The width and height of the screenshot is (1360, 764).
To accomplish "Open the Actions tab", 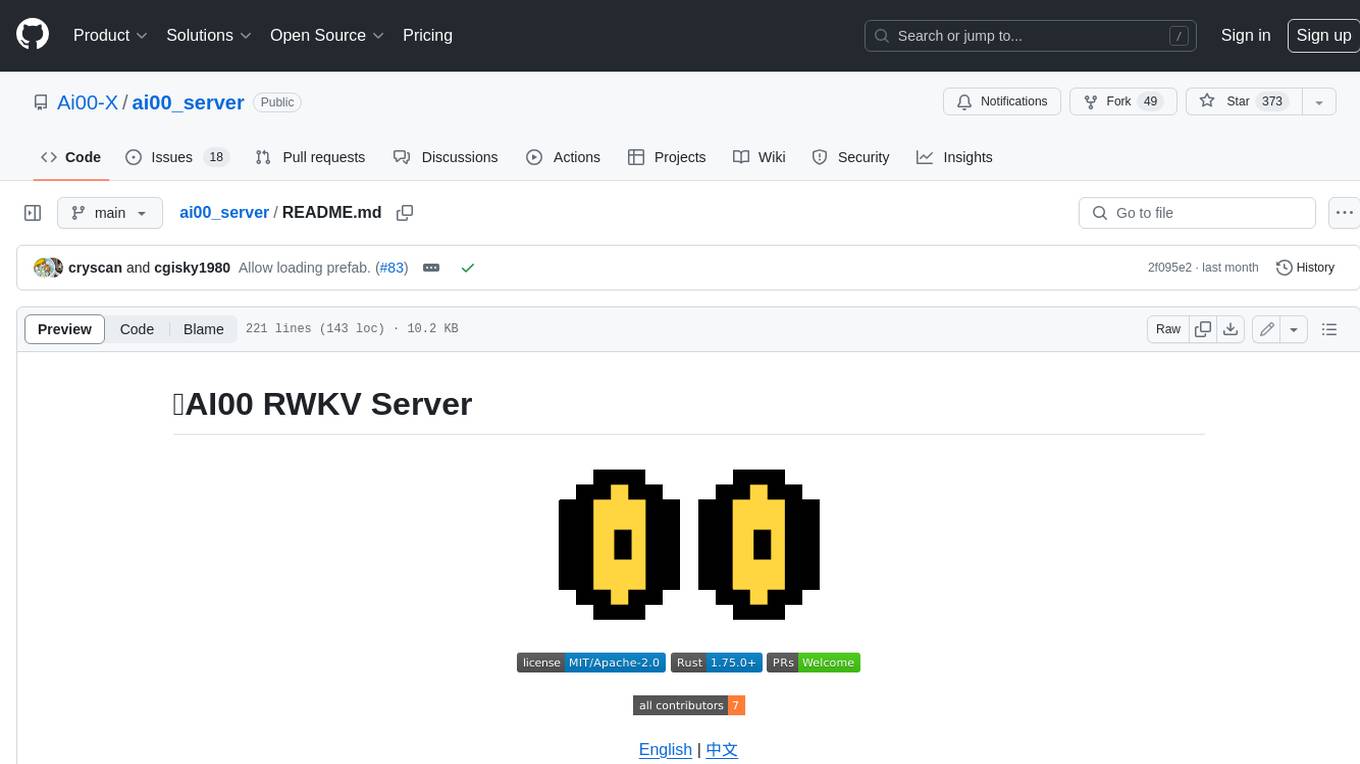I will [563, 157].
